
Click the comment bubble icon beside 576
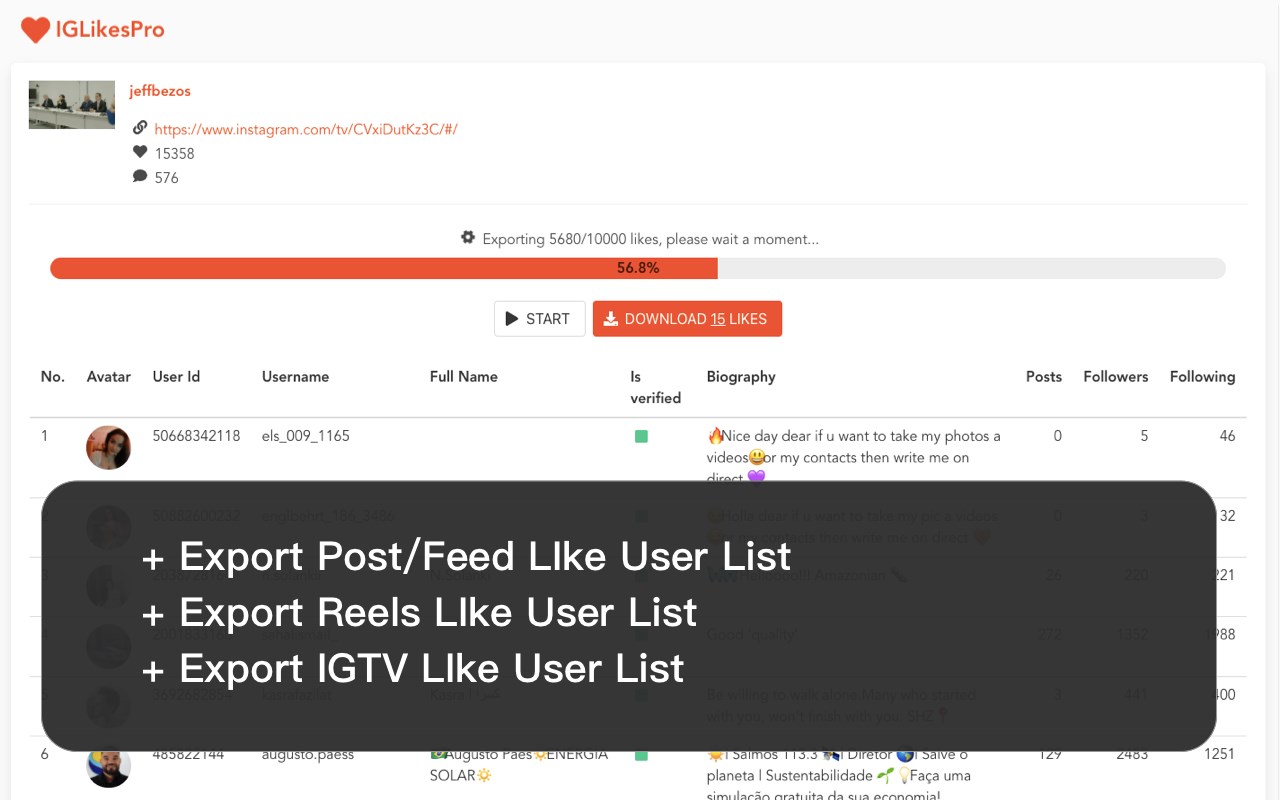pyautogui.click(x=140, y=176)
